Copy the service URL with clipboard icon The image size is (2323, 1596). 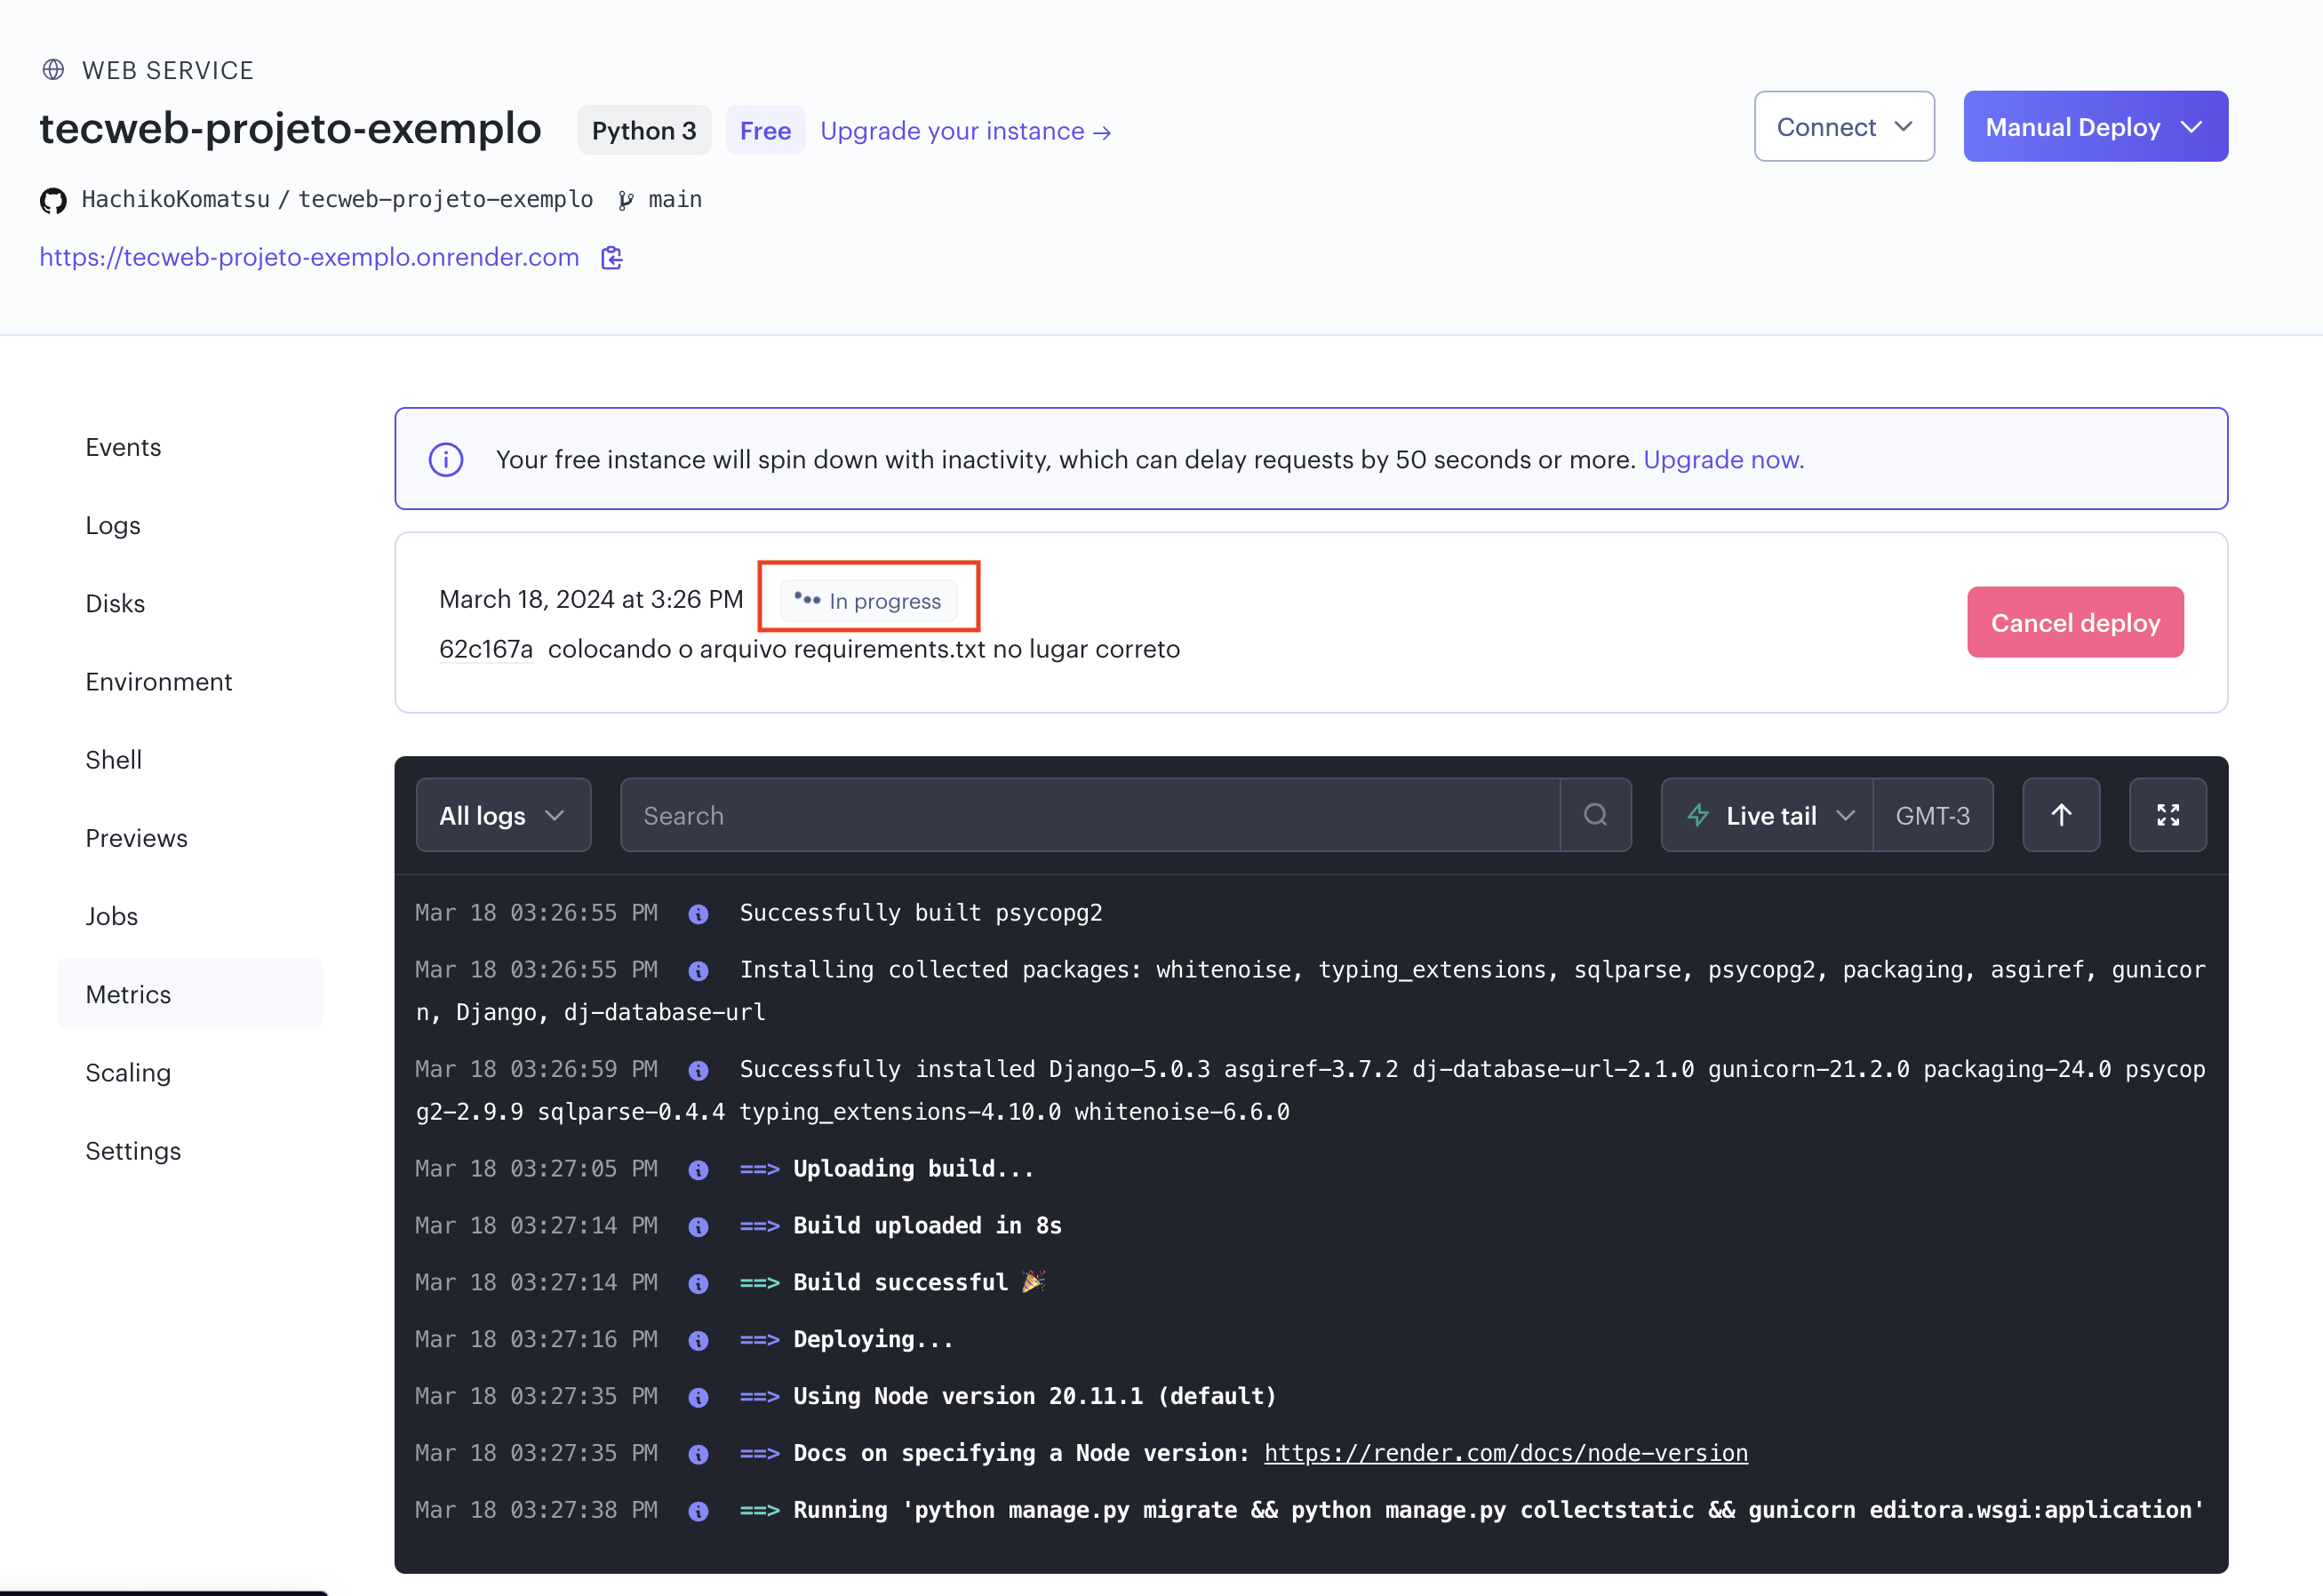coord(612,258)
